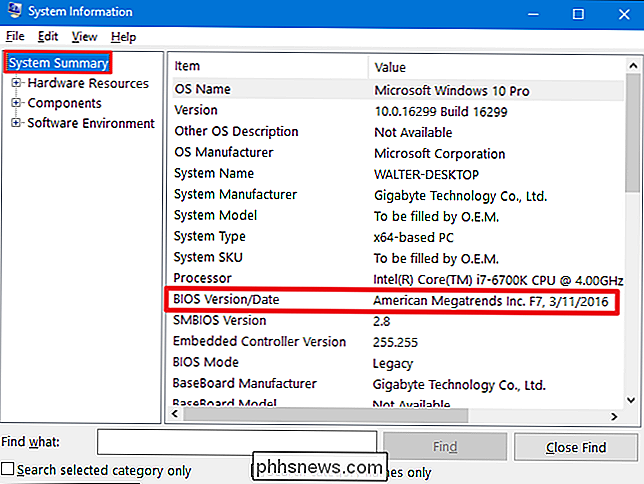Image resolution: width=644 pixels, height=484 pixels.
Task: Select the BaseBoard Manufacturer row
Action: pos(398,384)
